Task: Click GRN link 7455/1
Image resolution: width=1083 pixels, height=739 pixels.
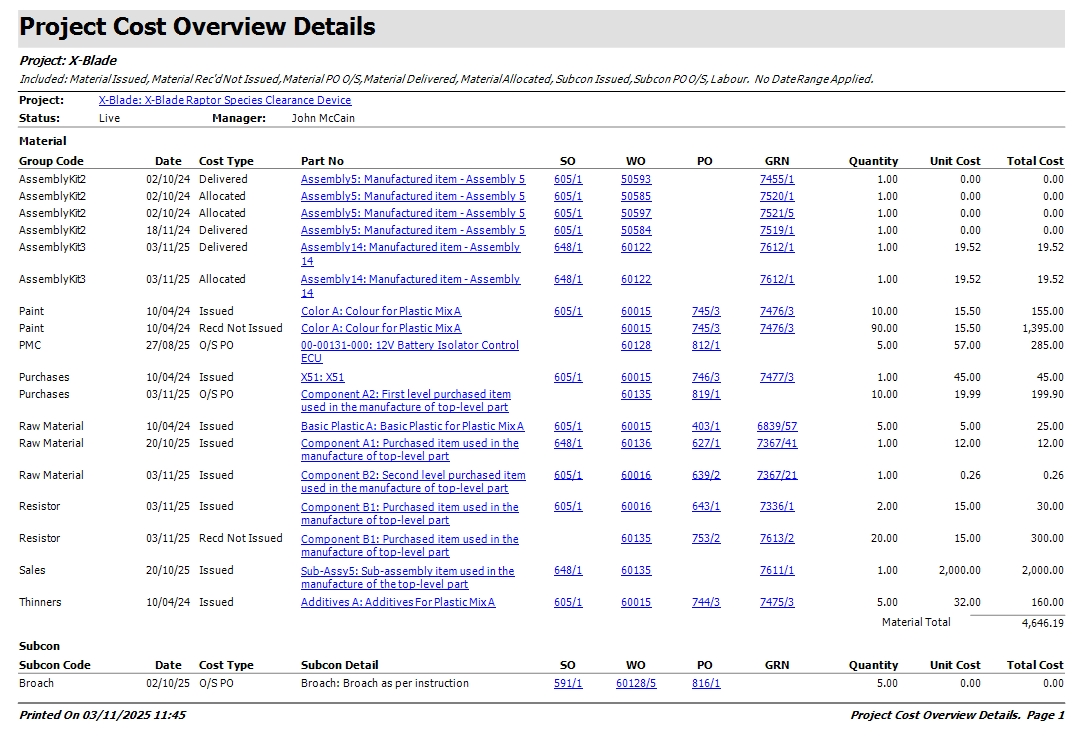Action: [x=777, y=180]
